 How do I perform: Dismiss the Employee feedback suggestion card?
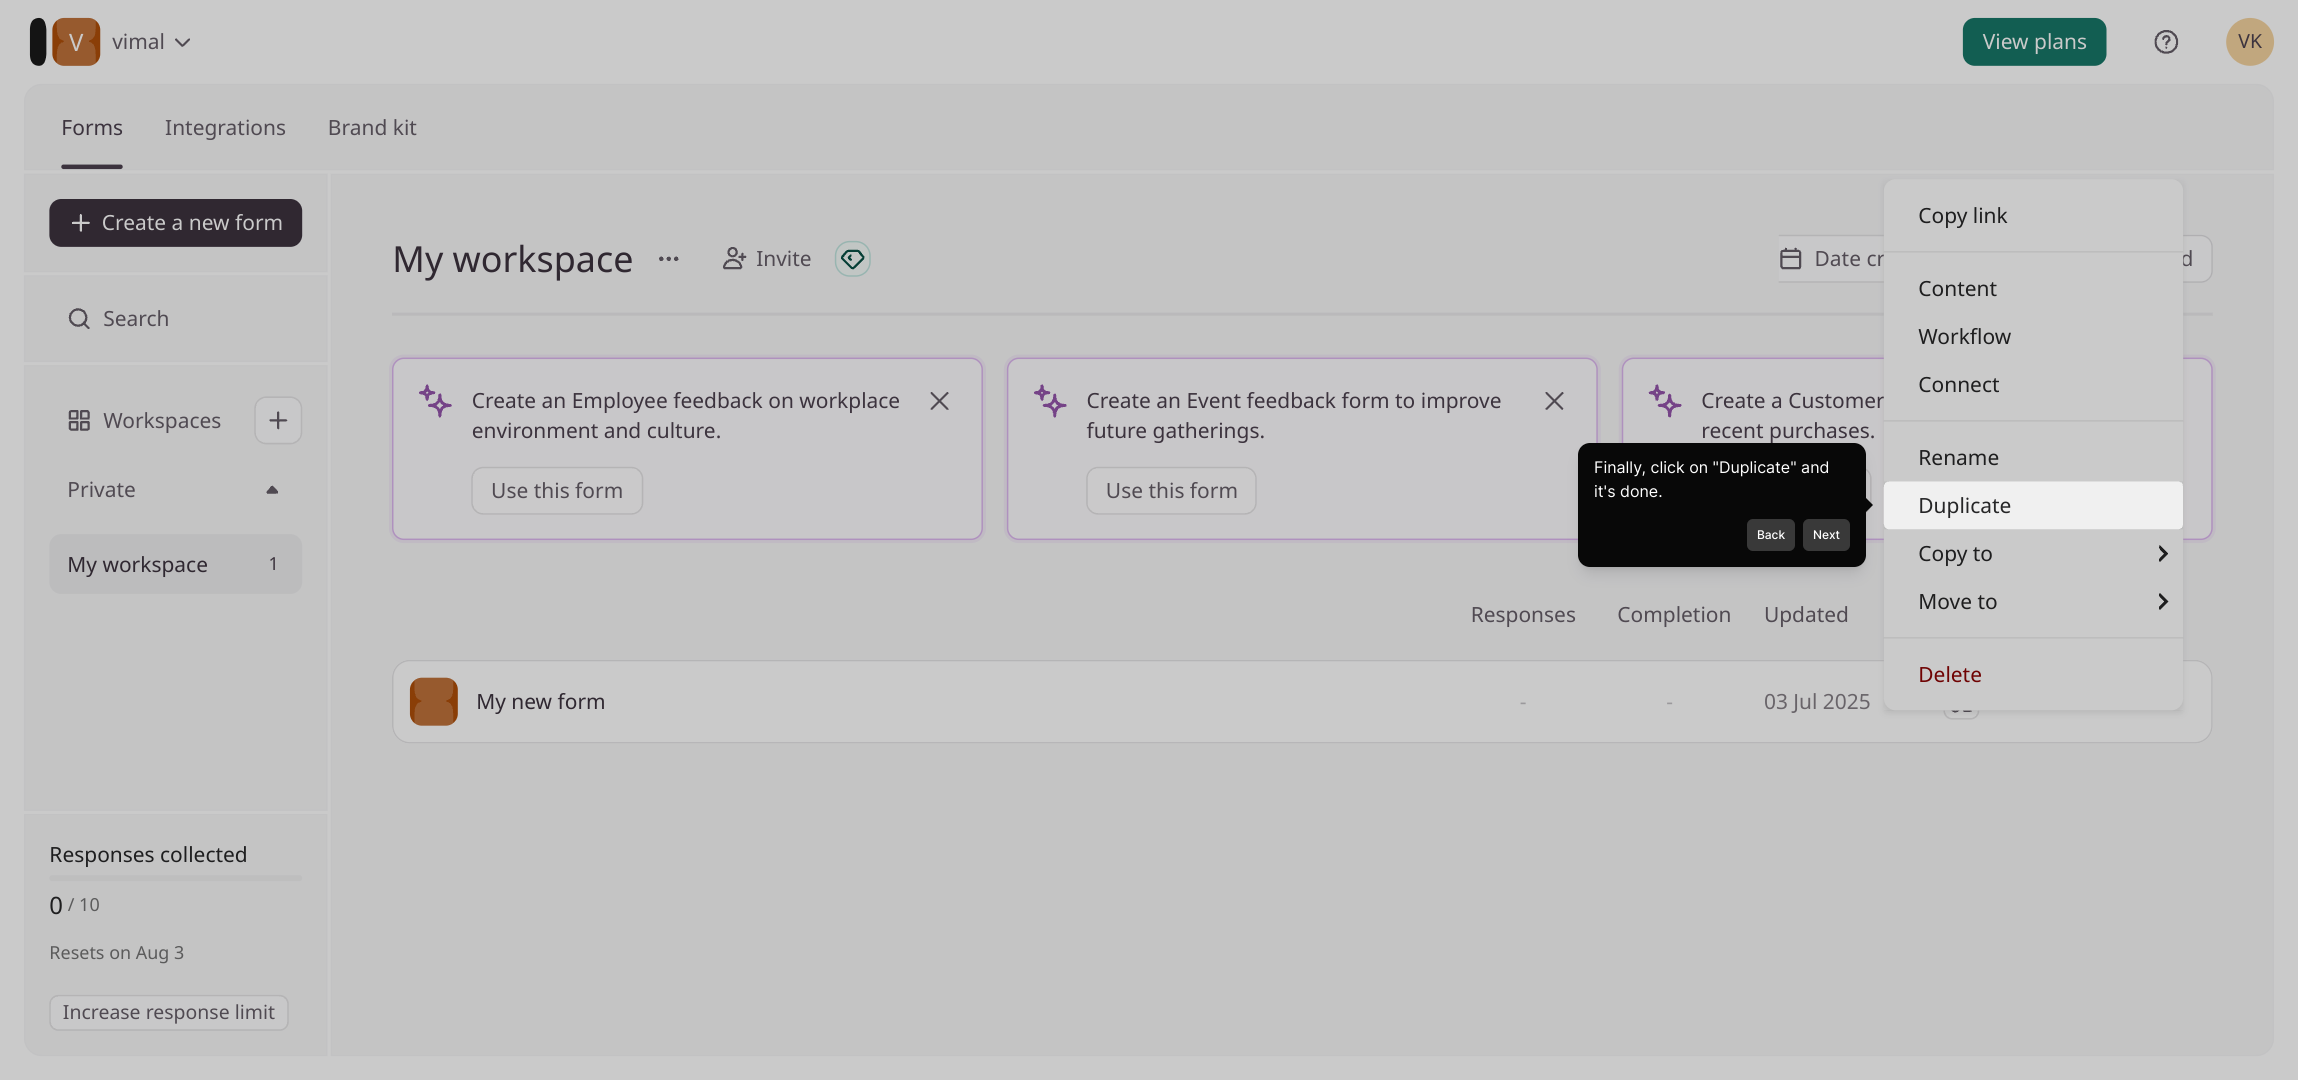[939, 401]
